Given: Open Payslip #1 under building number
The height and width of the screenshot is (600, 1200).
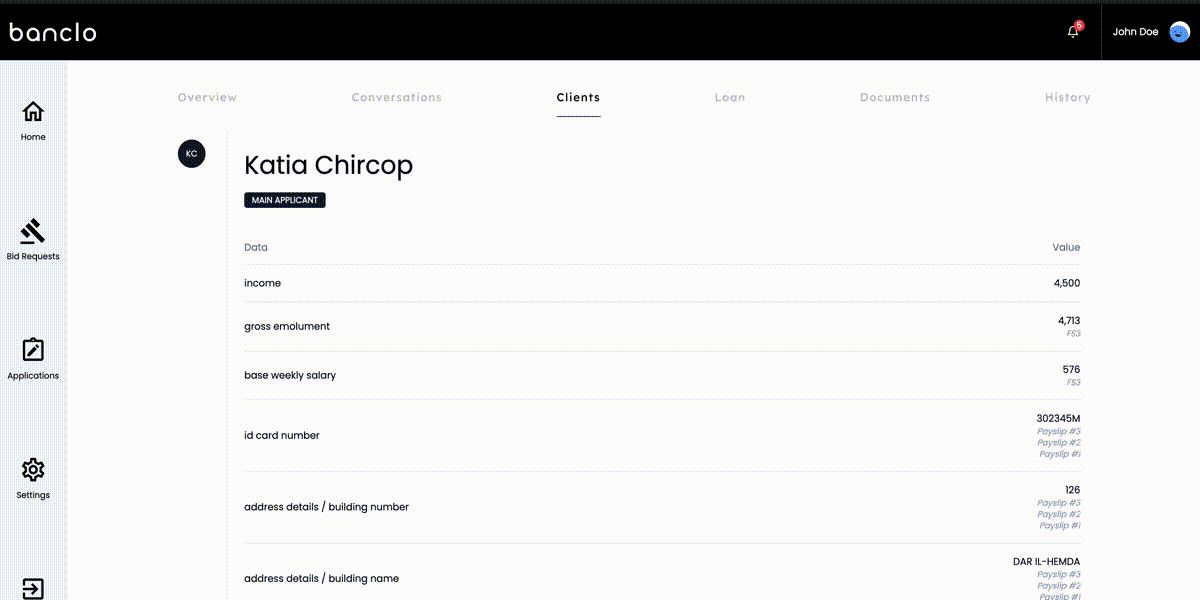Looking at the screenshot, I should coord(1062,526).
